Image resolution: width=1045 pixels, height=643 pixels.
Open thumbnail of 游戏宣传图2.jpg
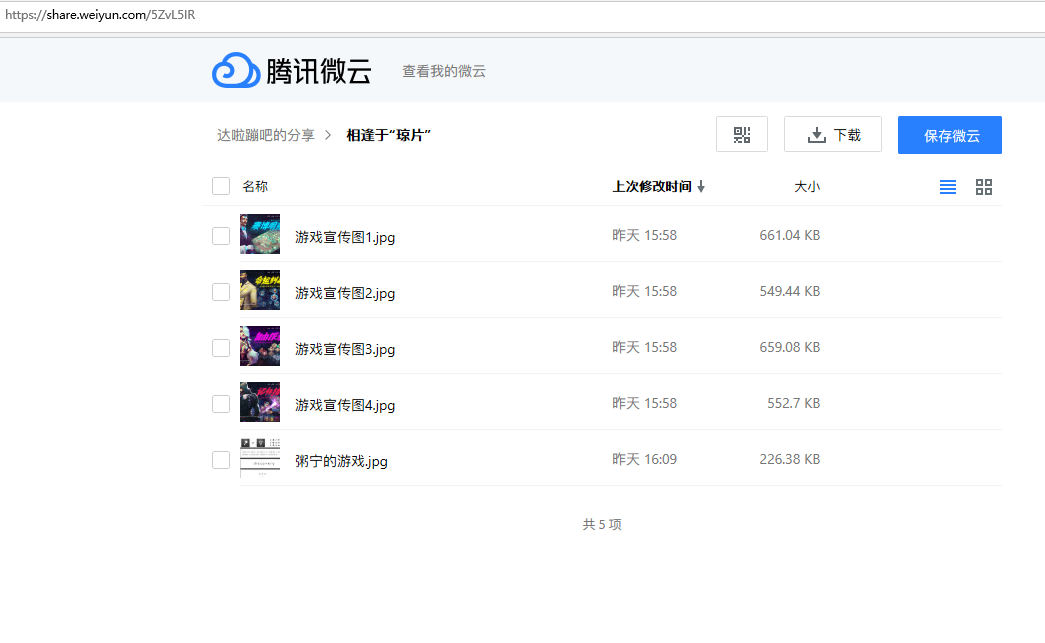pos(260,290)
